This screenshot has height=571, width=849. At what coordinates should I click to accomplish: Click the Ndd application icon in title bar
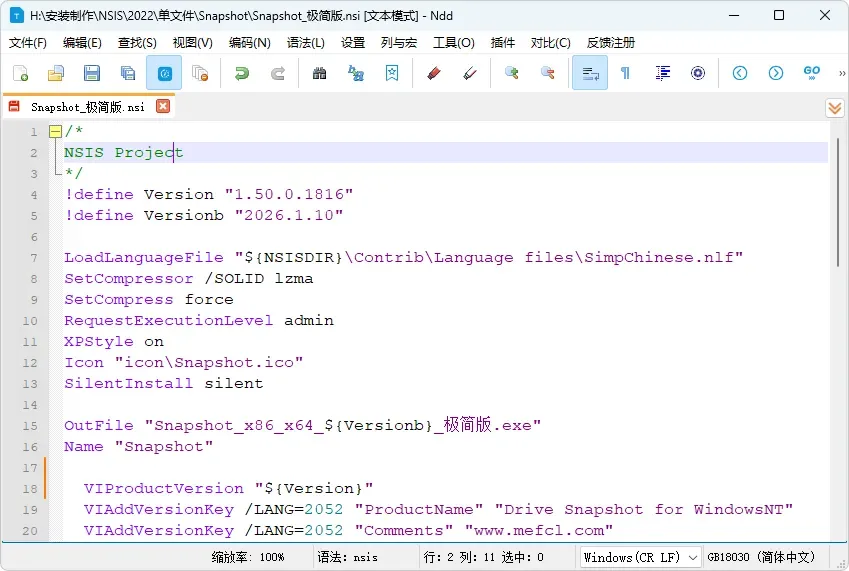point(17,16)
